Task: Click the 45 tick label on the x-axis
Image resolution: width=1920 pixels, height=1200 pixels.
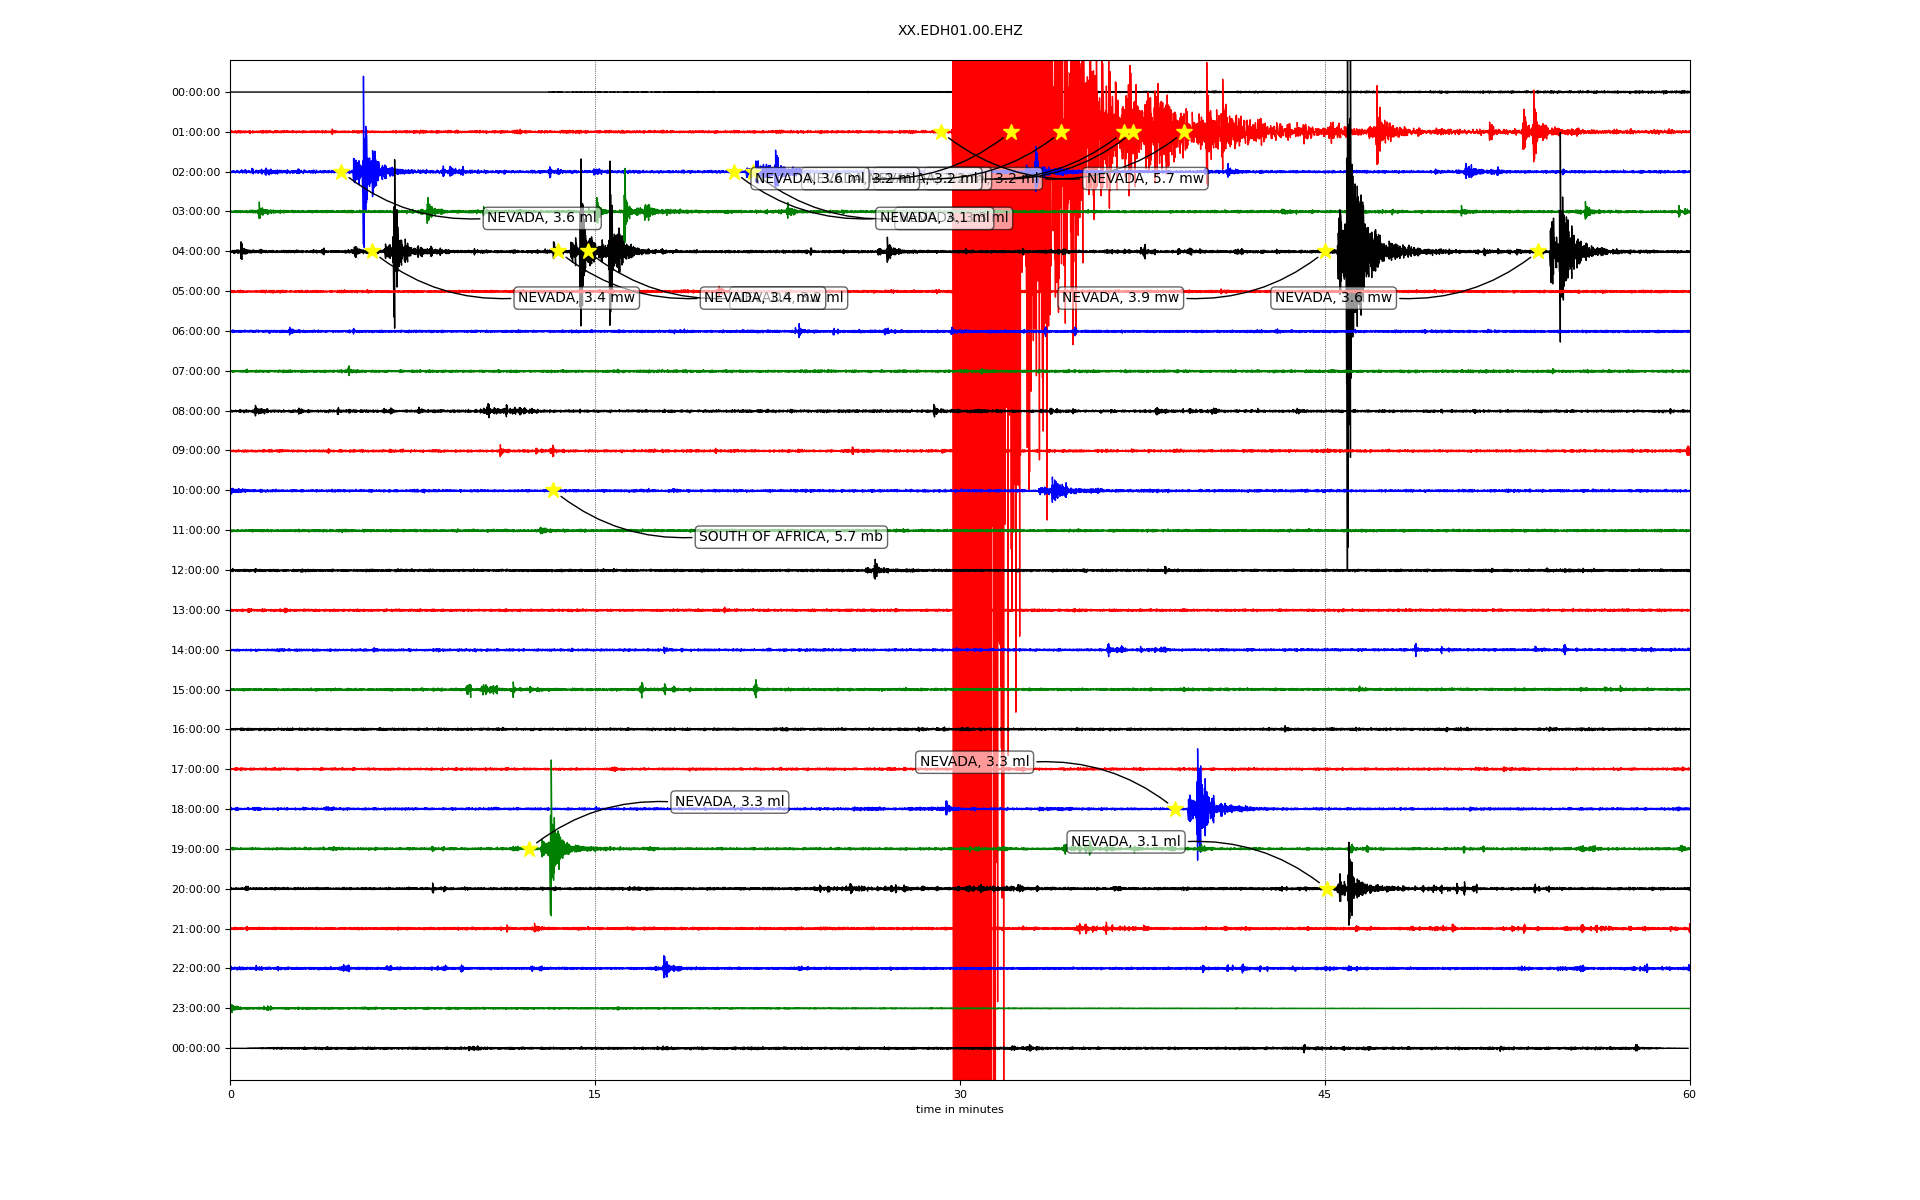Action: click(x=1325, y=1094)
